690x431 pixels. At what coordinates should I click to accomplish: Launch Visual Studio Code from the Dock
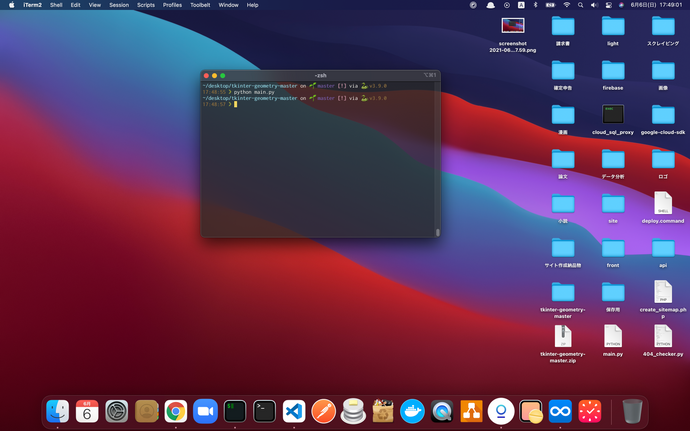click(294, 411)
